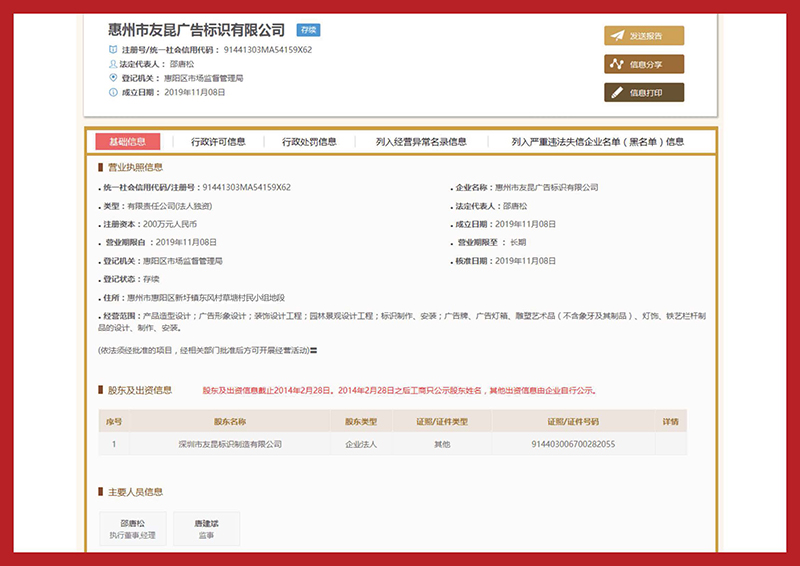This screenshot has width=800, height=566.
Task: Click the 登记机关 location pin icon
Action: pos(113,77)
